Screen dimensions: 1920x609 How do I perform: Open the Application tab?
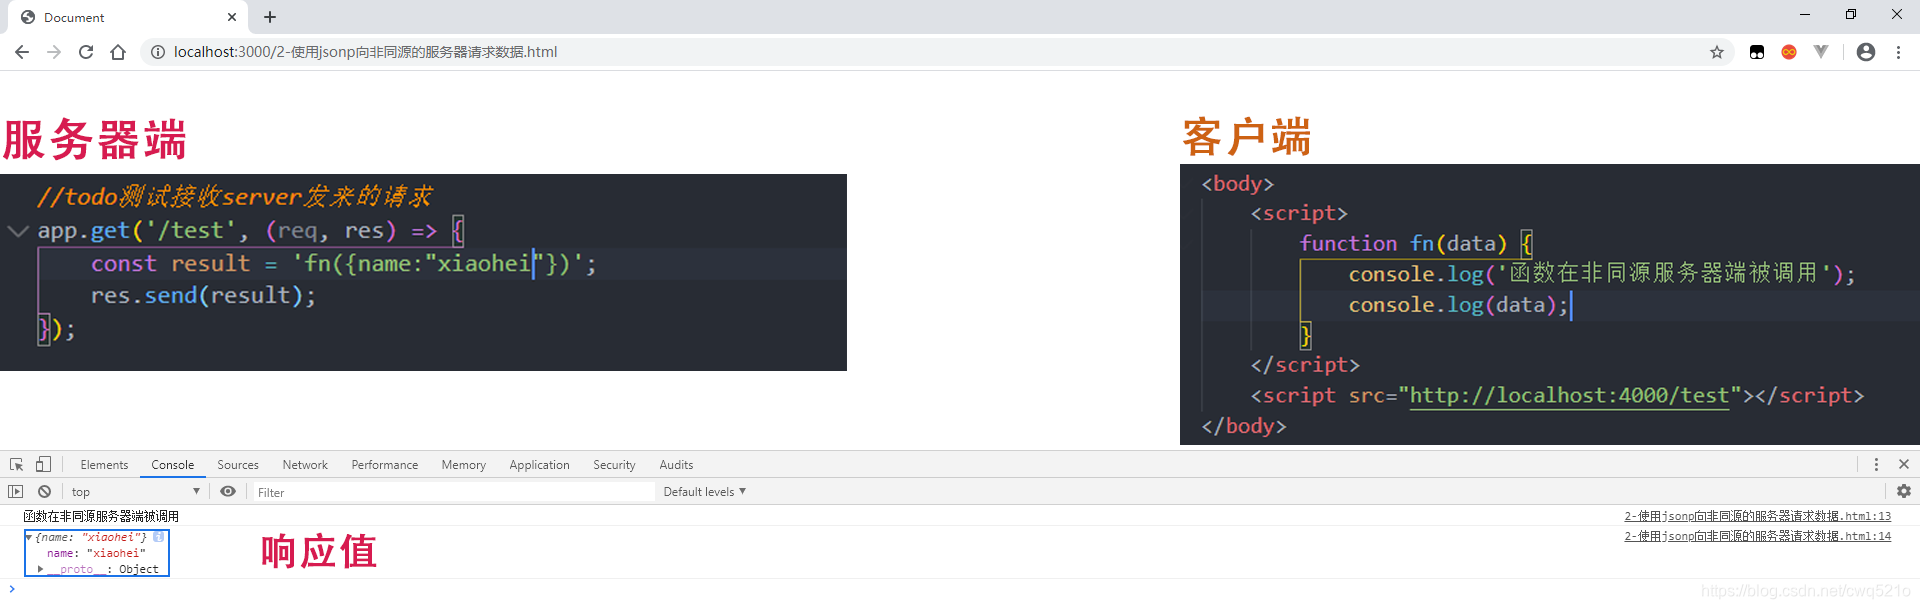tap(539, 465)
